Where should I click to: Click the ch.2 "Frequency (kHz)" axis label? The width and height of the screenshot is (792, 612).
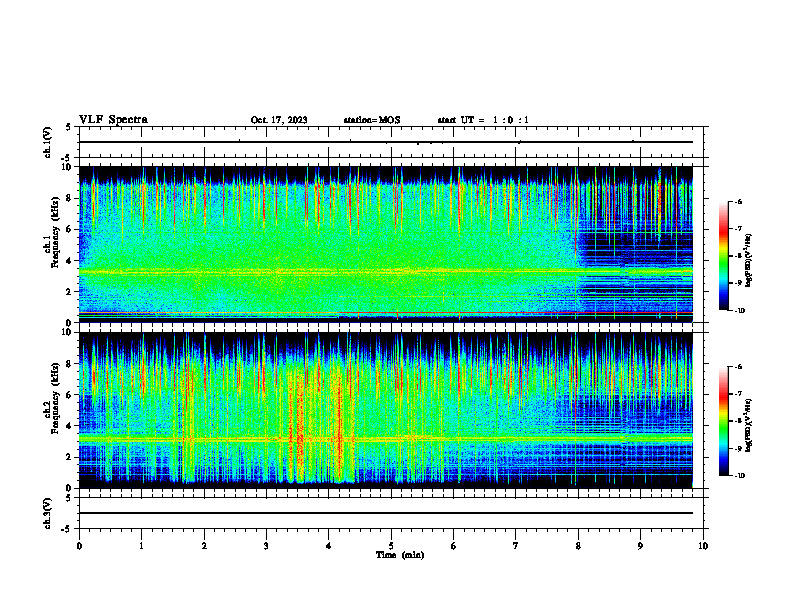click(55, 398)
